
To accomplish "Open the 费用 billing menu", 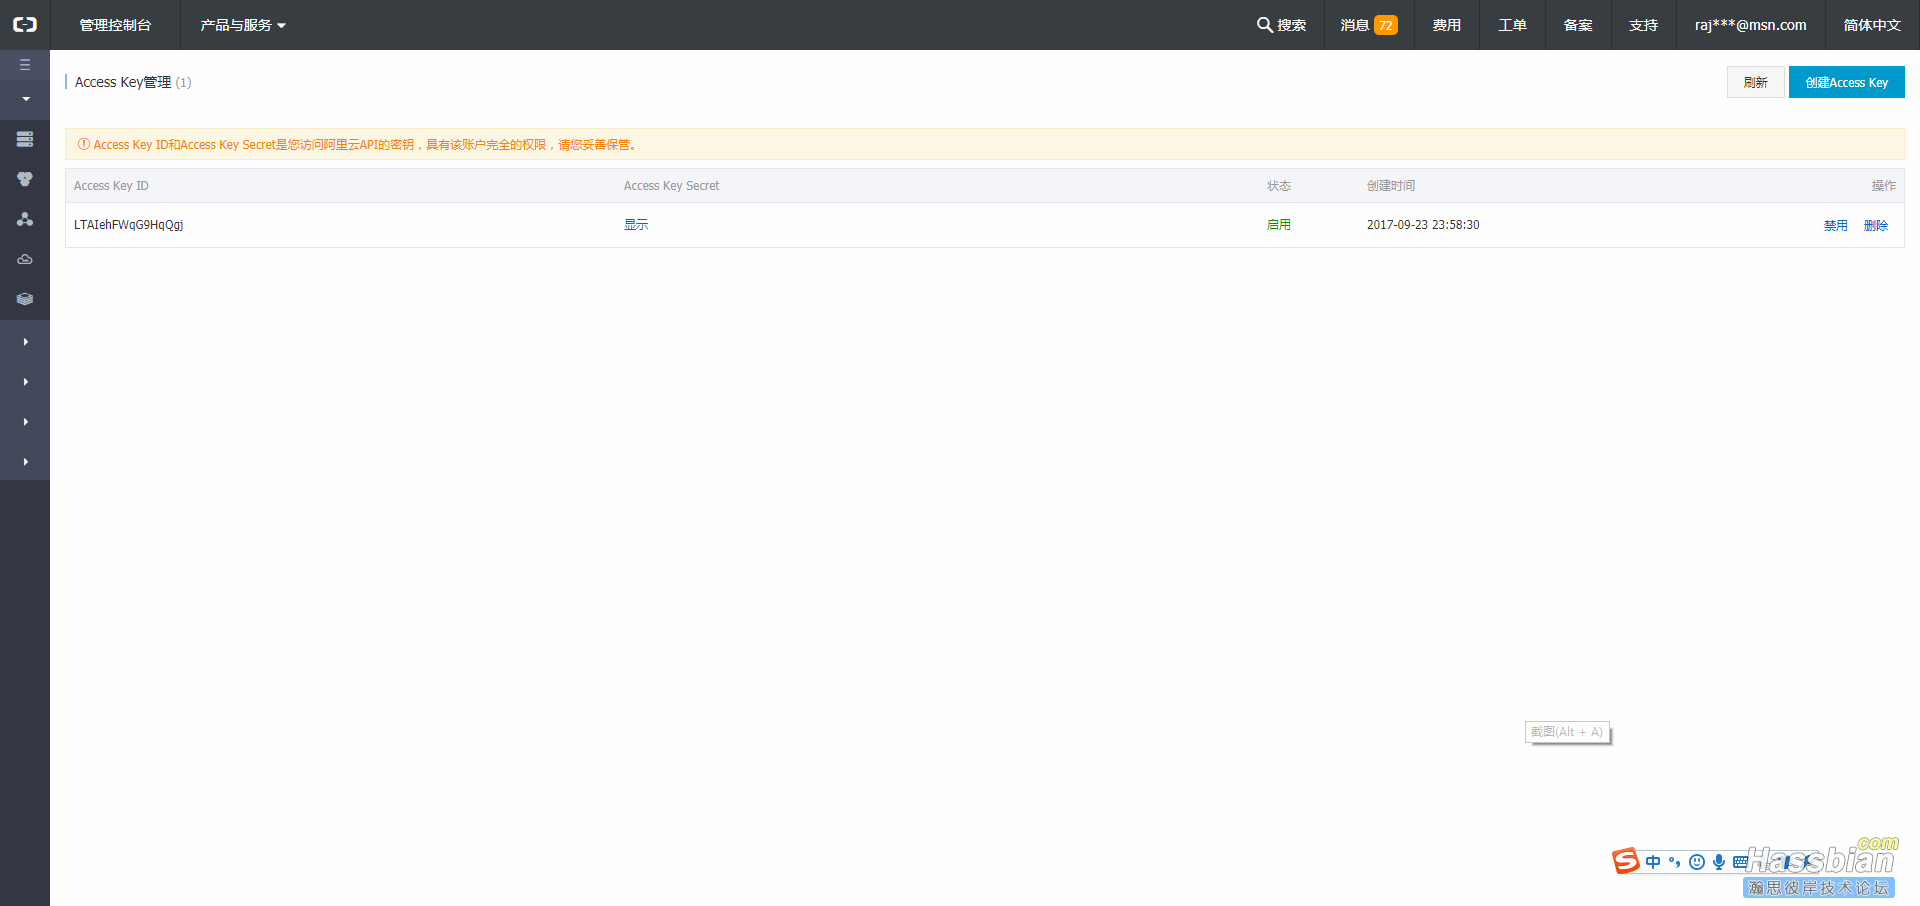I will [x=1446, y=25].
